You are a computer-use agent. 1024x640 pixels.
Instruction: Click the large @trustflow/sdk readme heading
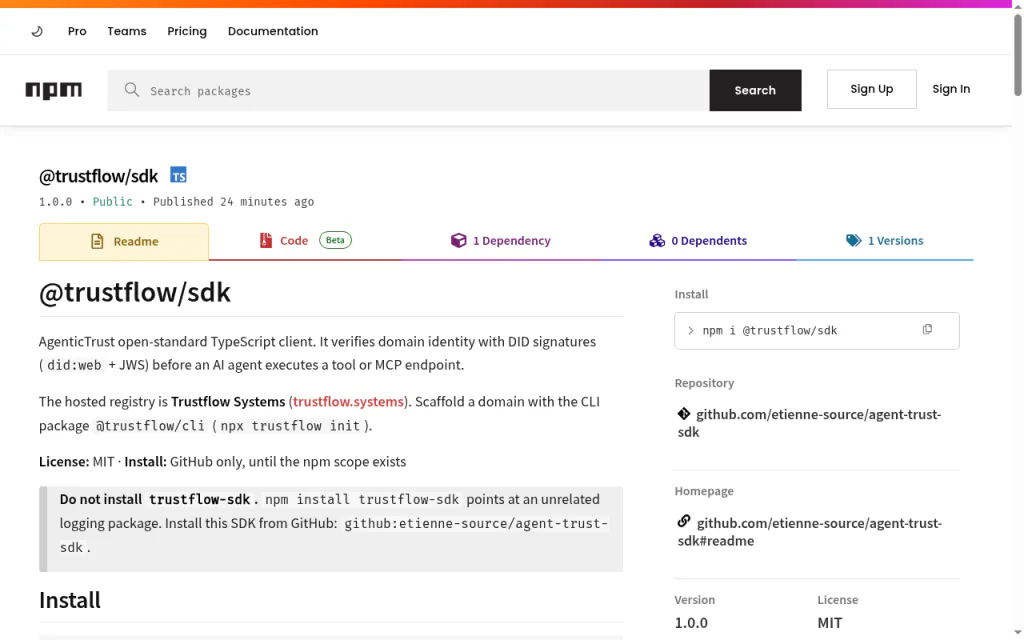135,292
